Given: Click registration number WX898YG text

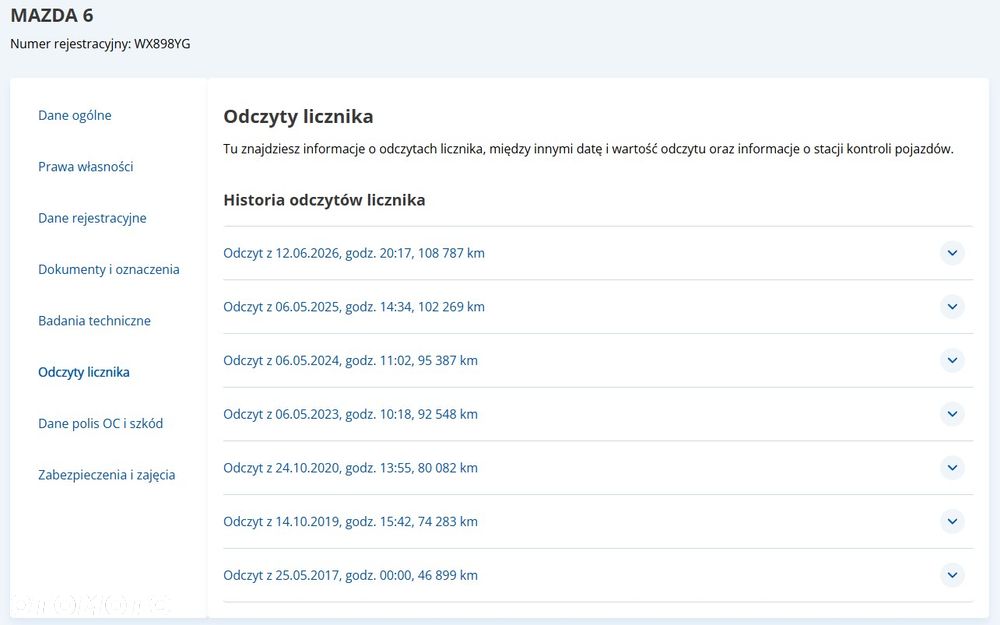Looking at the screenshot, I should [162, 44].
